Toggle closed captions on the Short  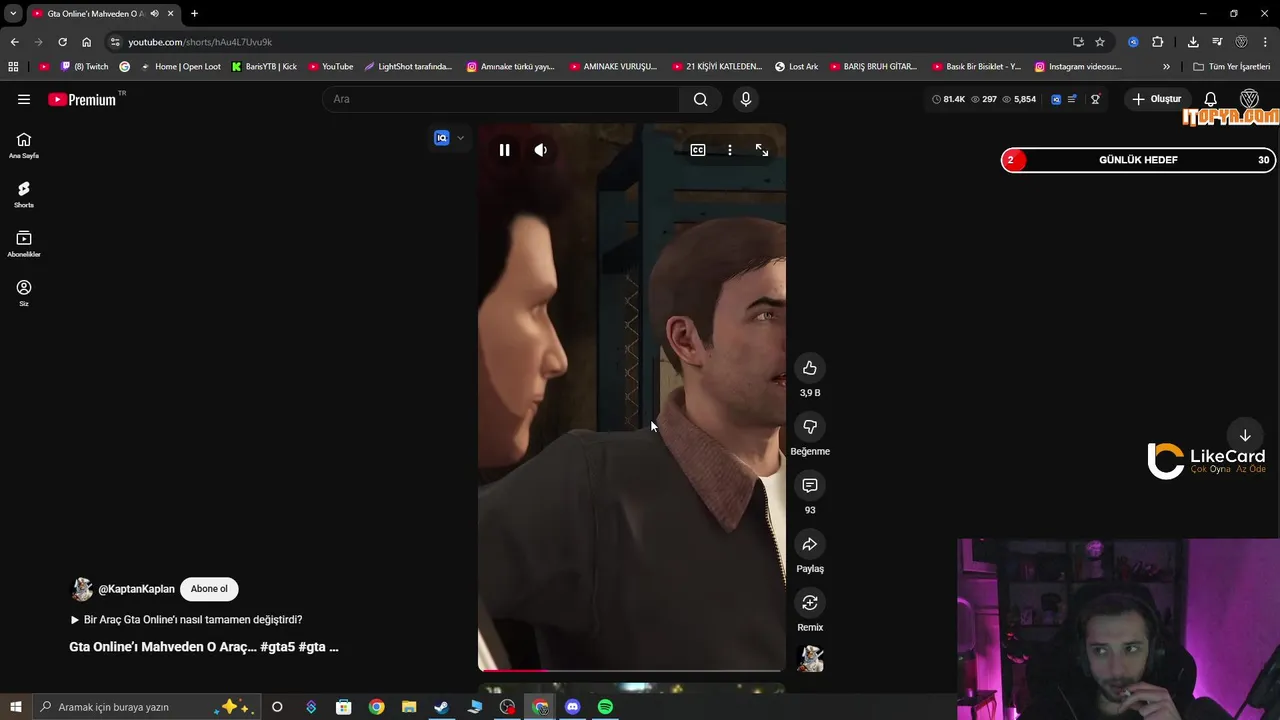tap(698, 150)
